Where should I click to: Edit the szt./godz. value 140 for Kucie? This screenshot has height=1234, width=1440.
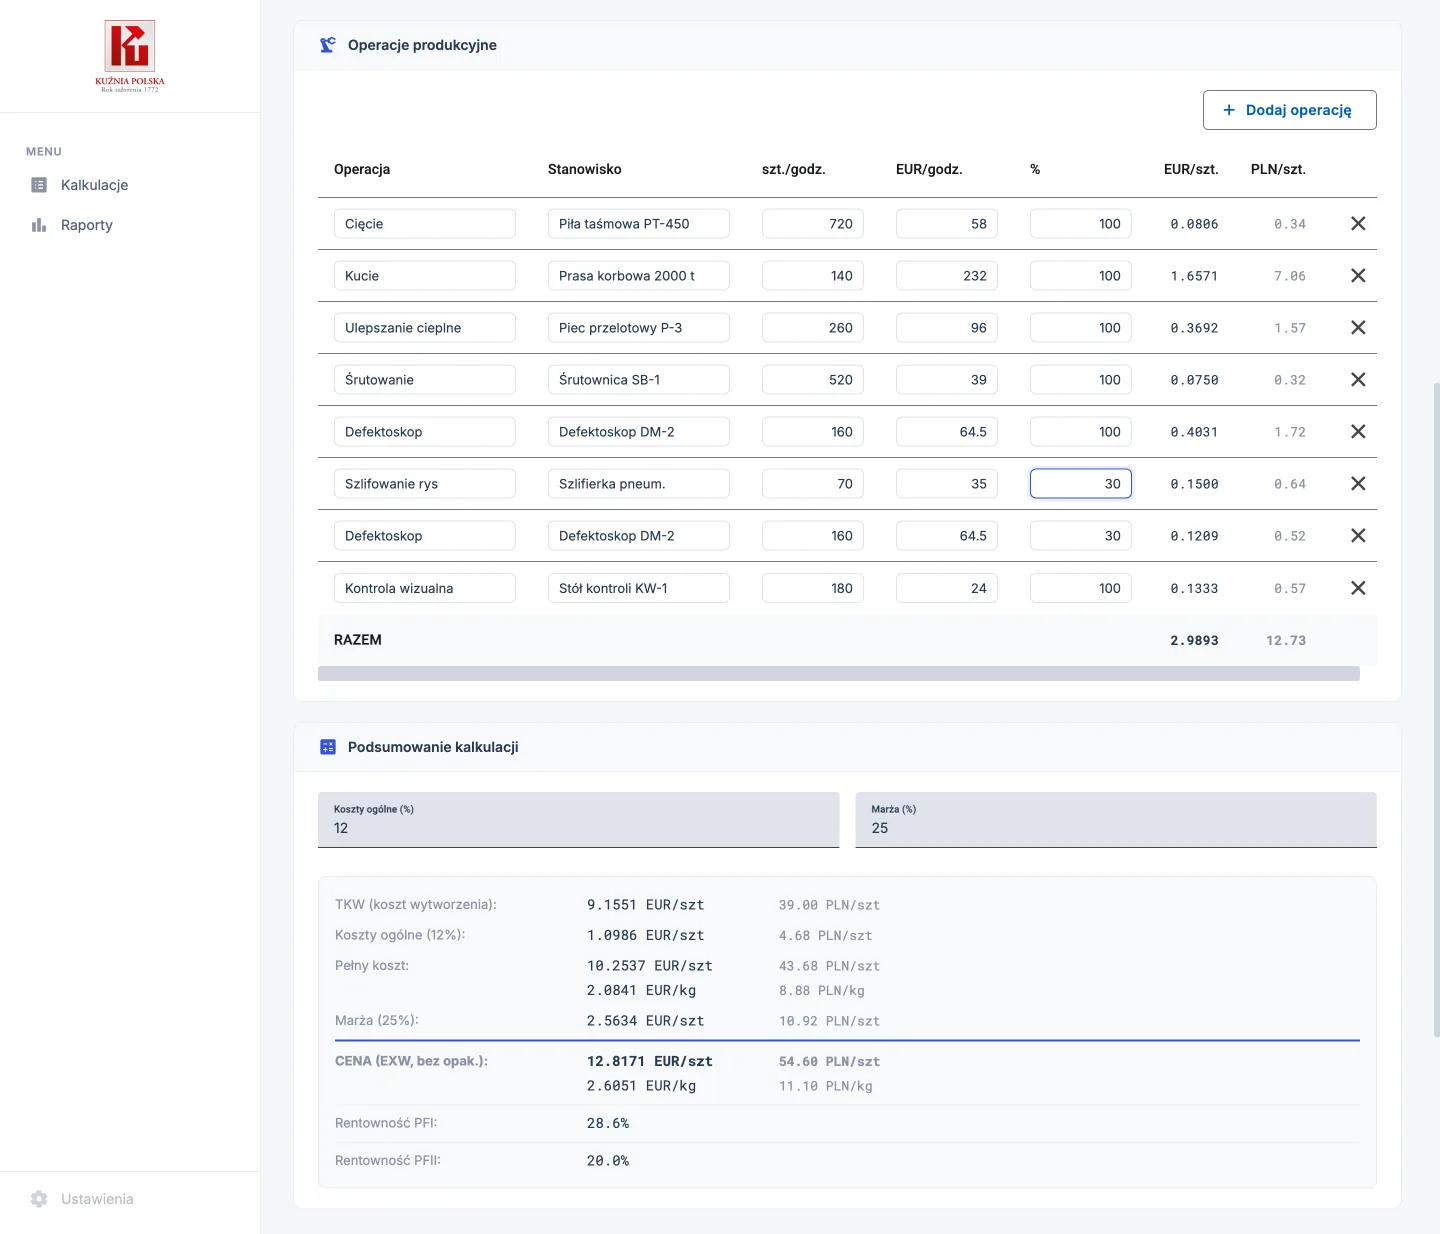[x=813, y=276]
